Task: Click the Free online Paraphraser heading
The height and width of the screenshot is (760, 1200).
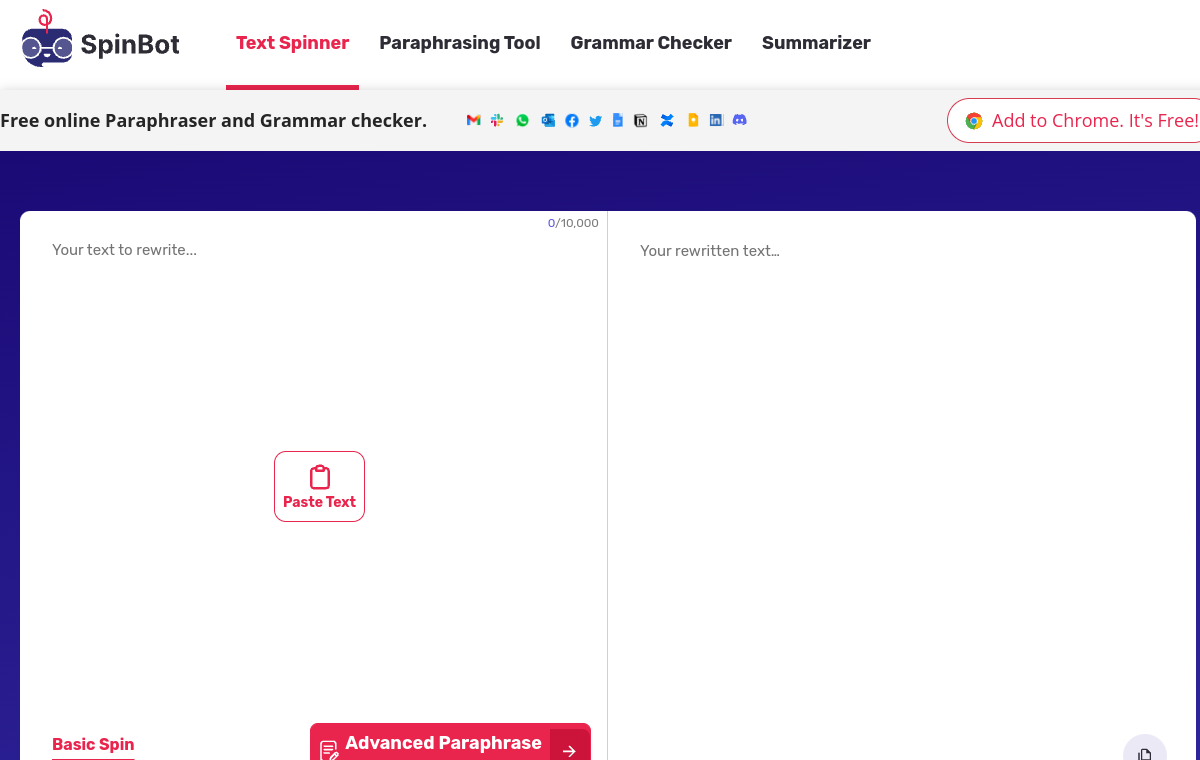Action: (x=214, y=121)
